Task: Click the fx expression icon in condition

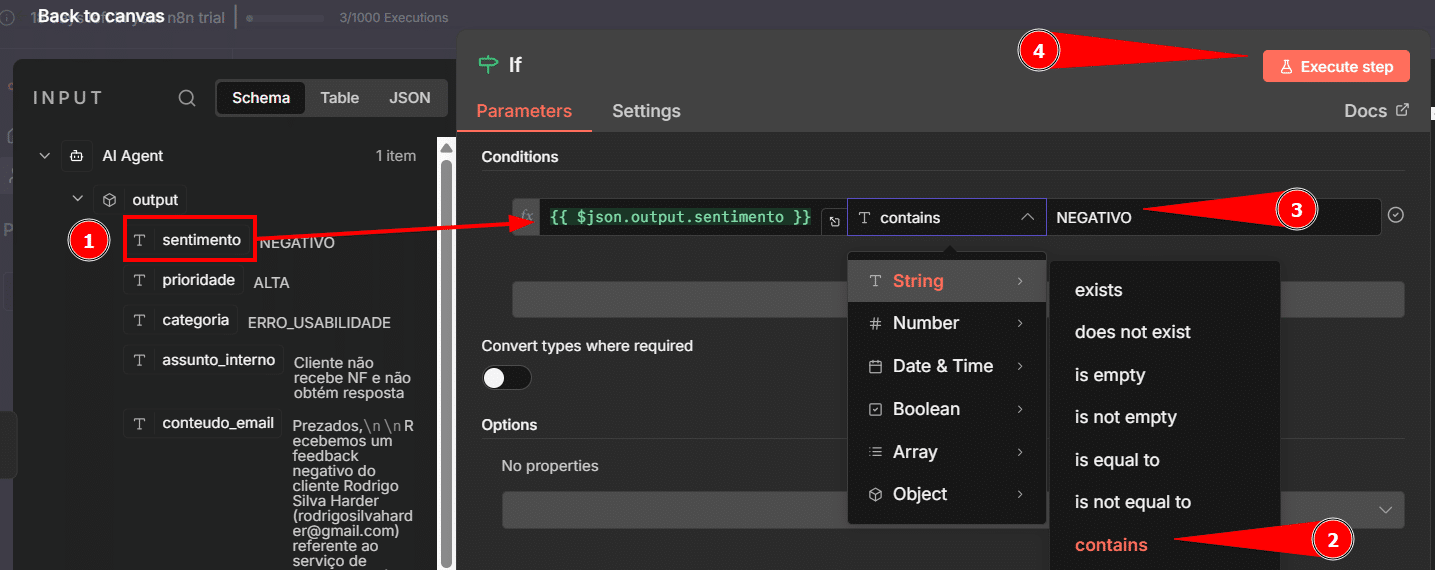Action: click(527, 216)
